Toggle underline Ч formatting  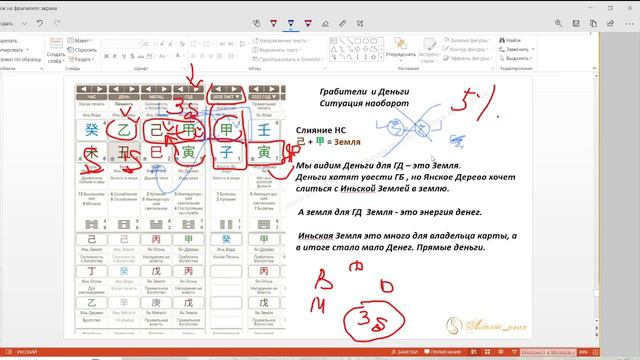123,56
